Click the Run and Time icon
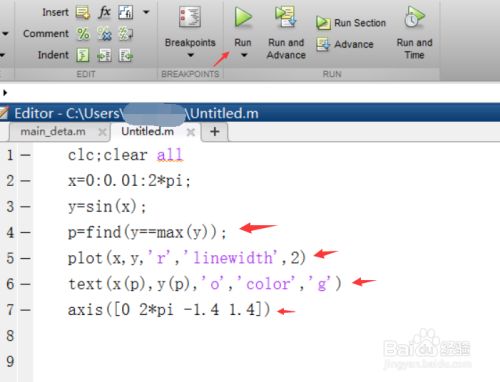This screenshot has height=382, width=500. pyautogui.click(x=414, y=17)
